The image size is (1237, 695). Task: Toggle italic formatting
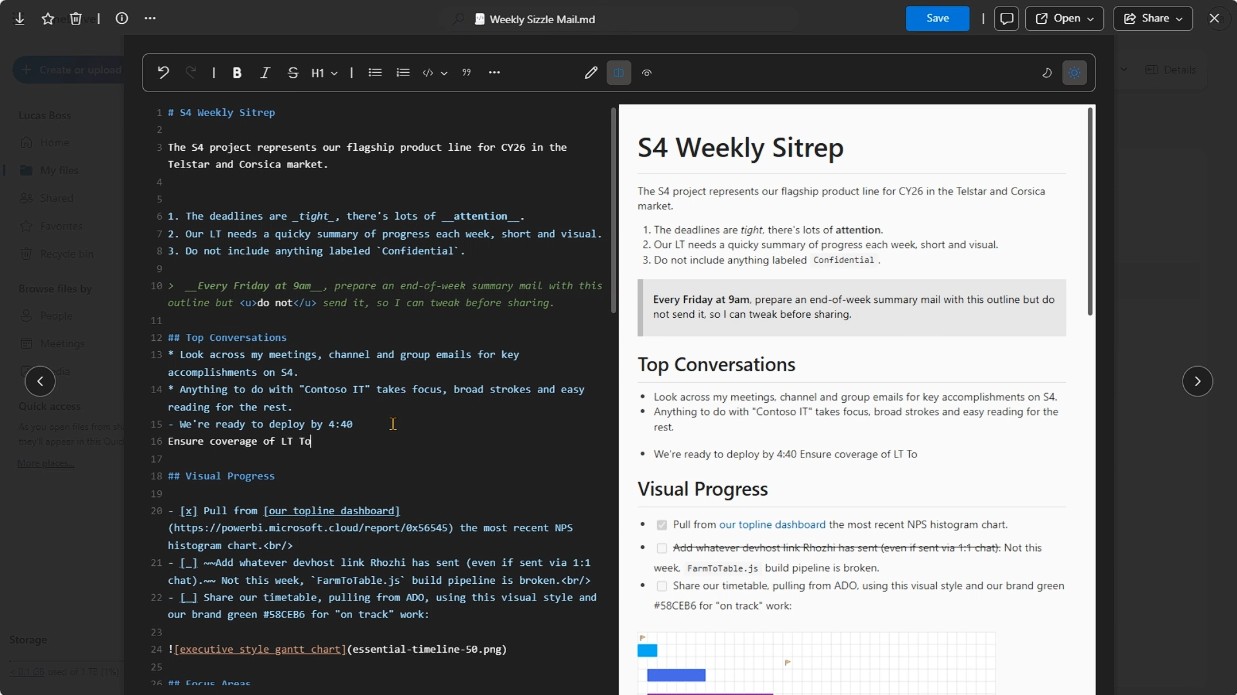[x=265, y=72]
